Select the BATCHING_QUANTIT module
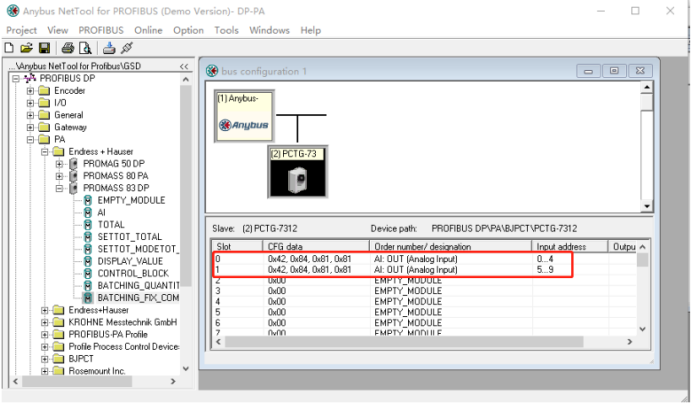 [x=138, y=286]
